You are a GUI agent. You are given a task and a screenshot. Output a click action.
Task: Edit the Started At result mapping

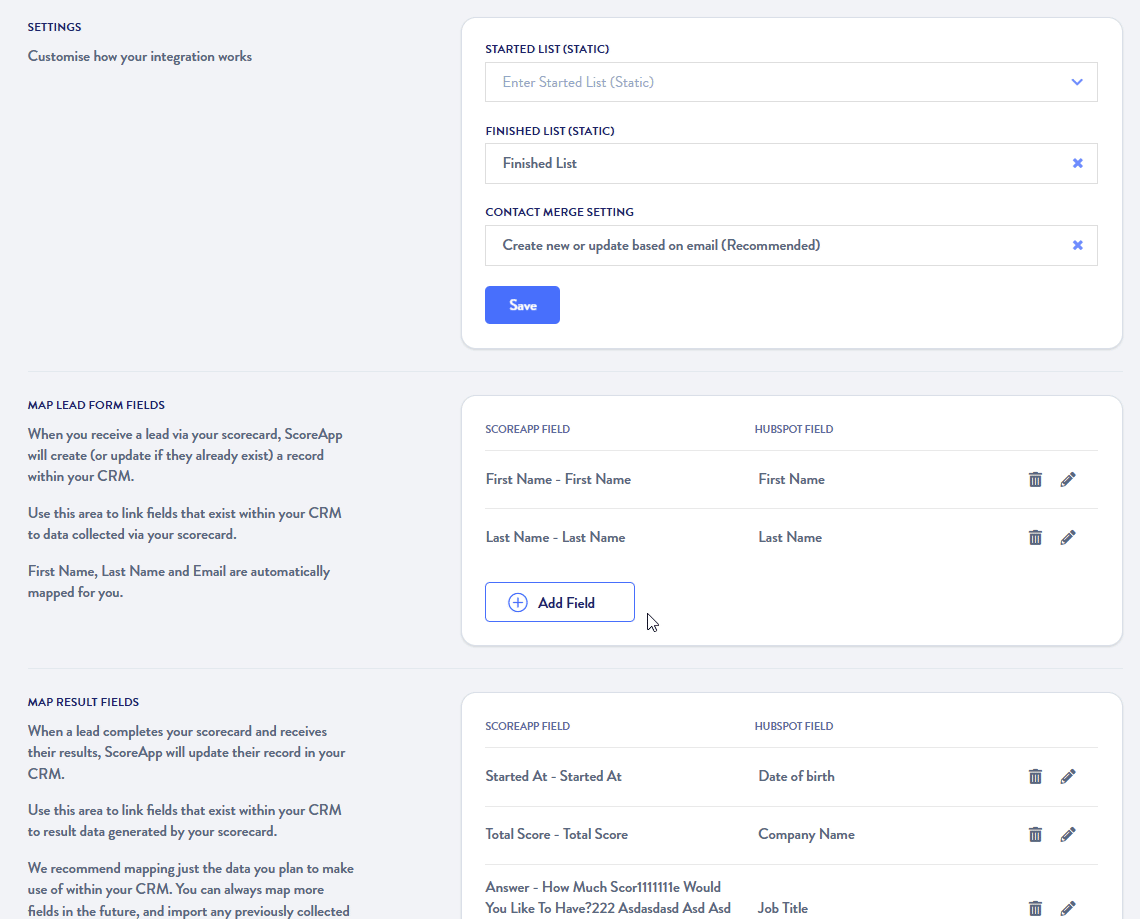point(1068,776)
